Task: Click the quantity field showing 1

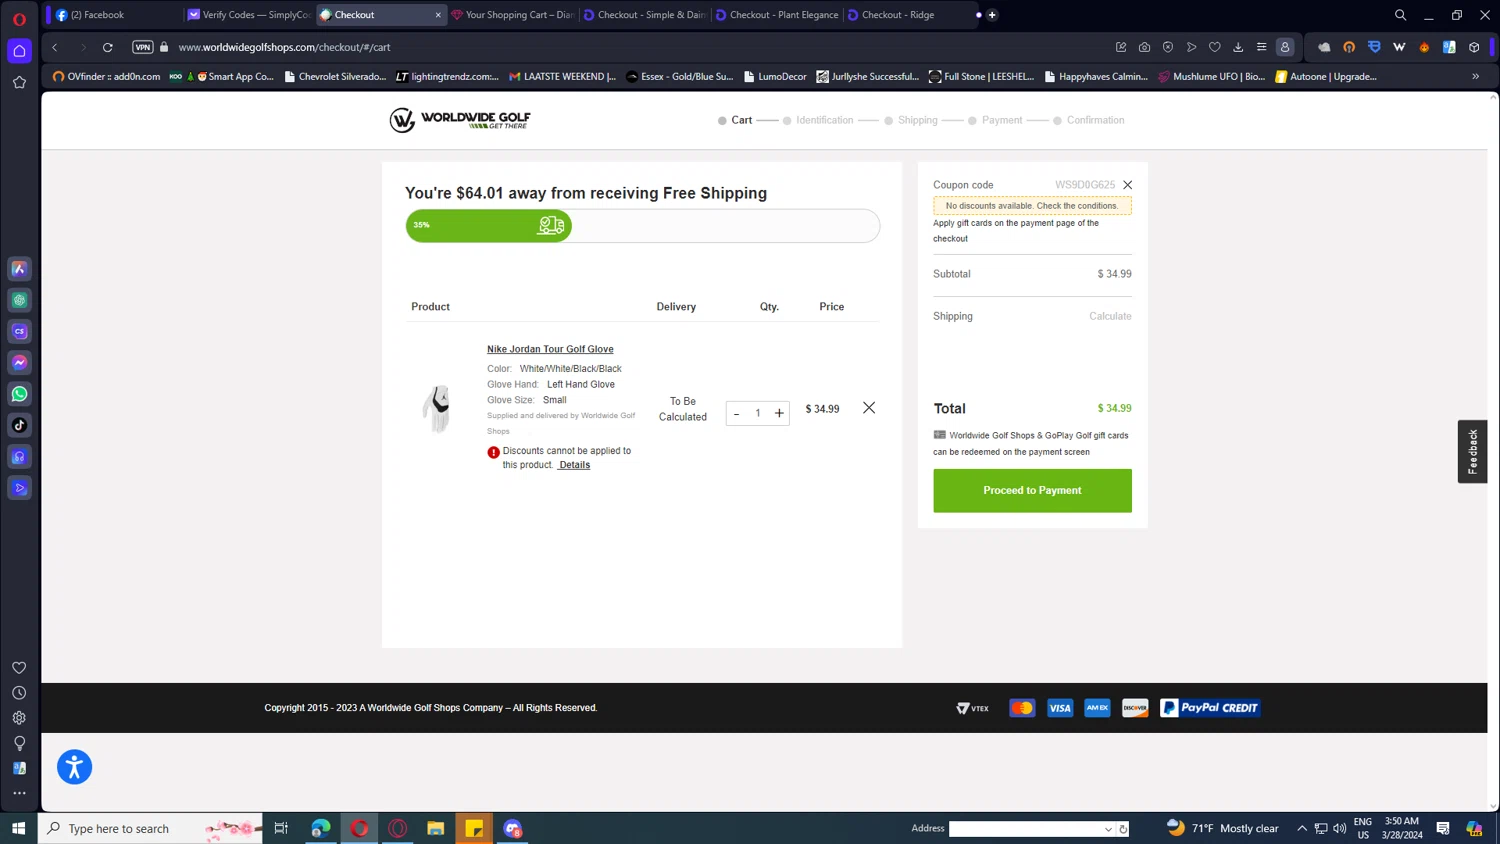Action: coord(758,413)
